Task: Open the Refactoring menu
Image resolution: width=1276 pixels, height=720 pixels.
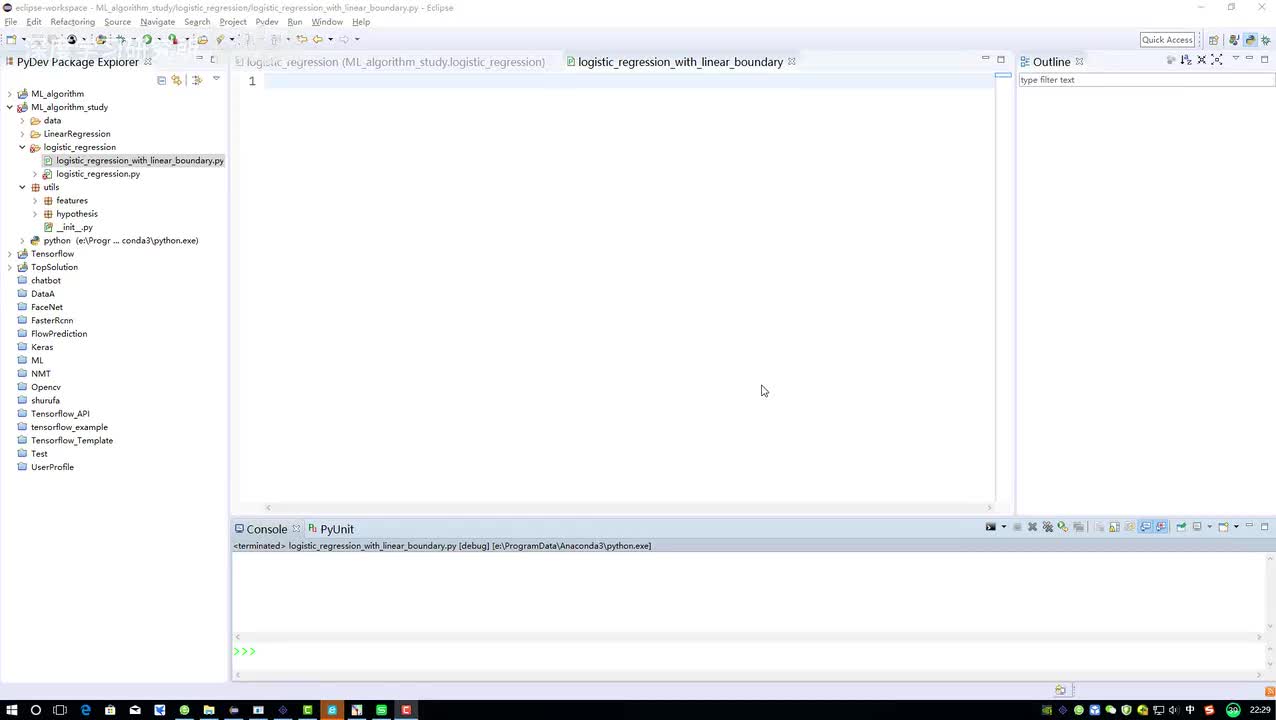Action: point(72,22)
